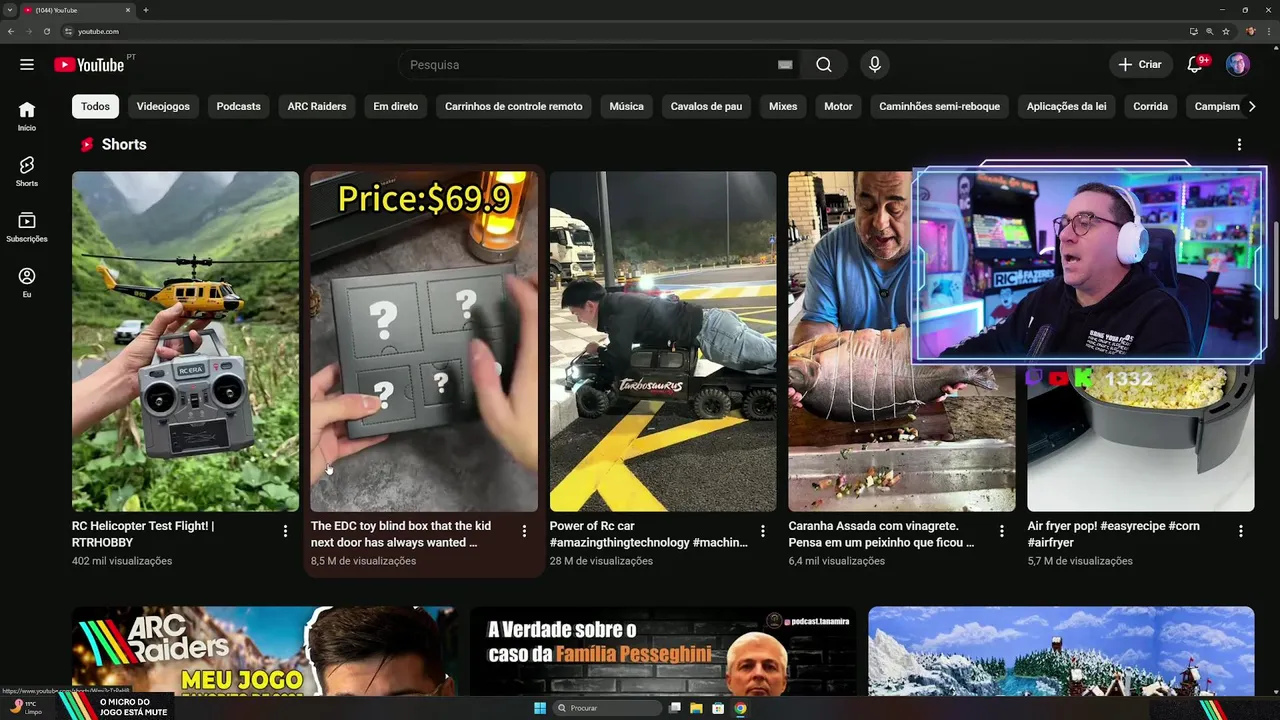Click the Criar button
1280x720 pixels.
[1141, 65]
